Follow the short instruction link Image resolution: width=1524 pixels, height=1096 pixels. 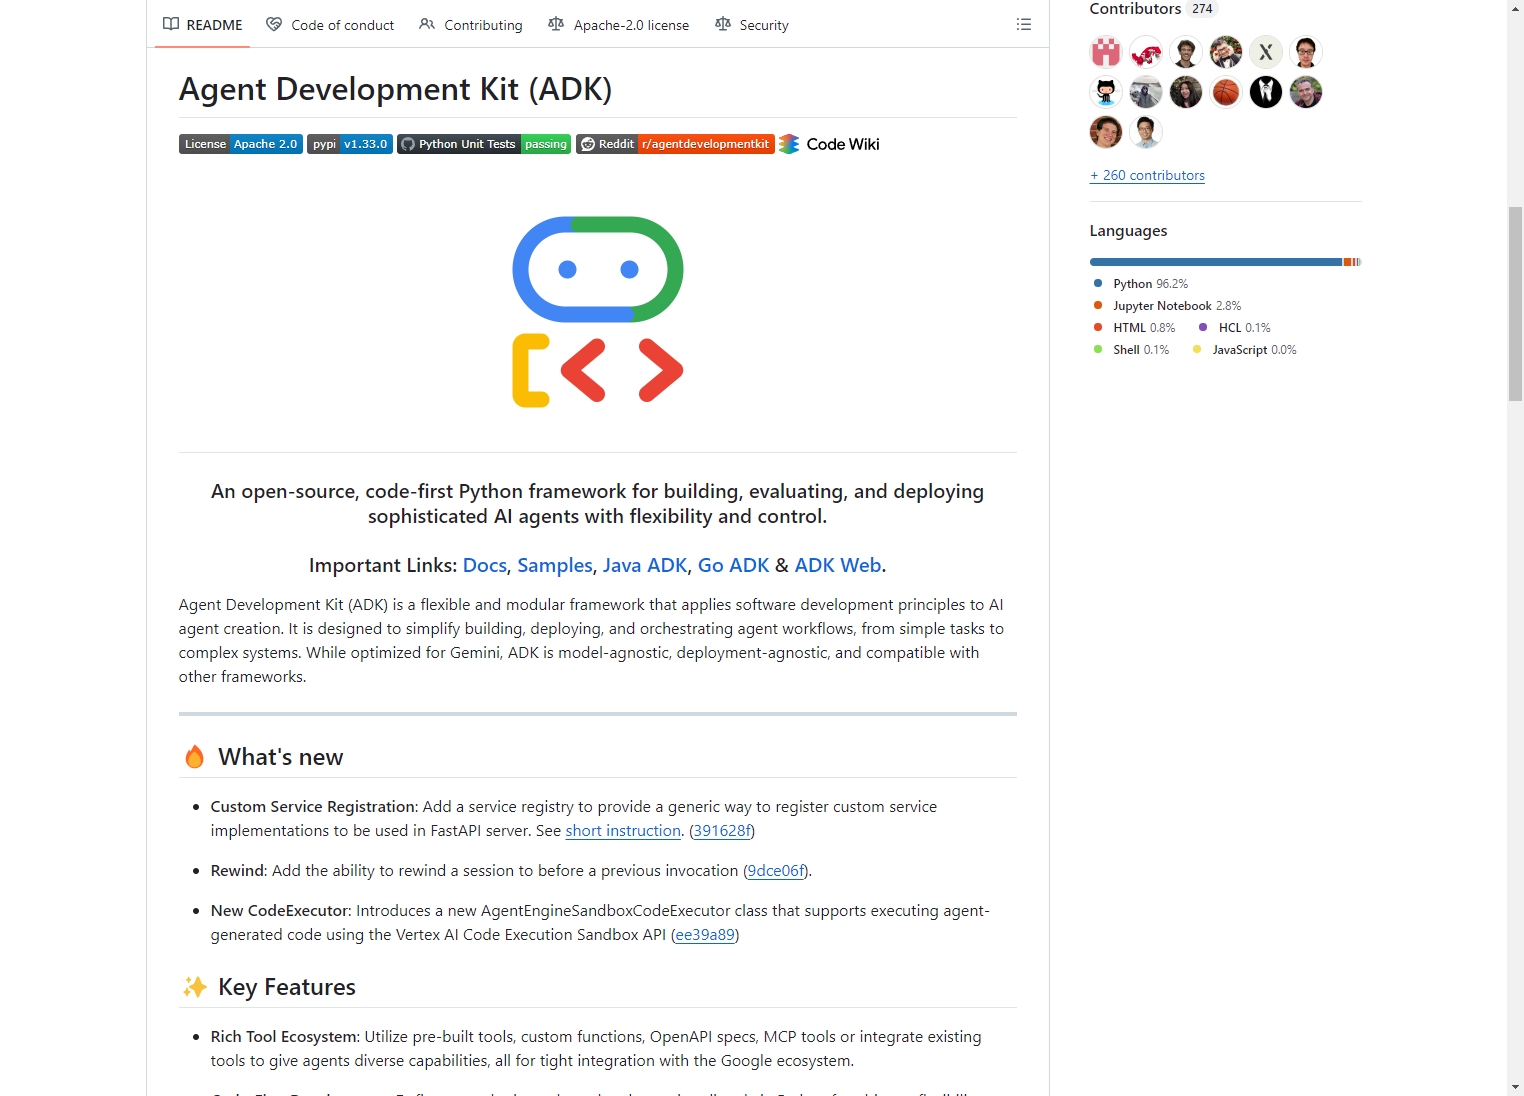tap(623, 831)
